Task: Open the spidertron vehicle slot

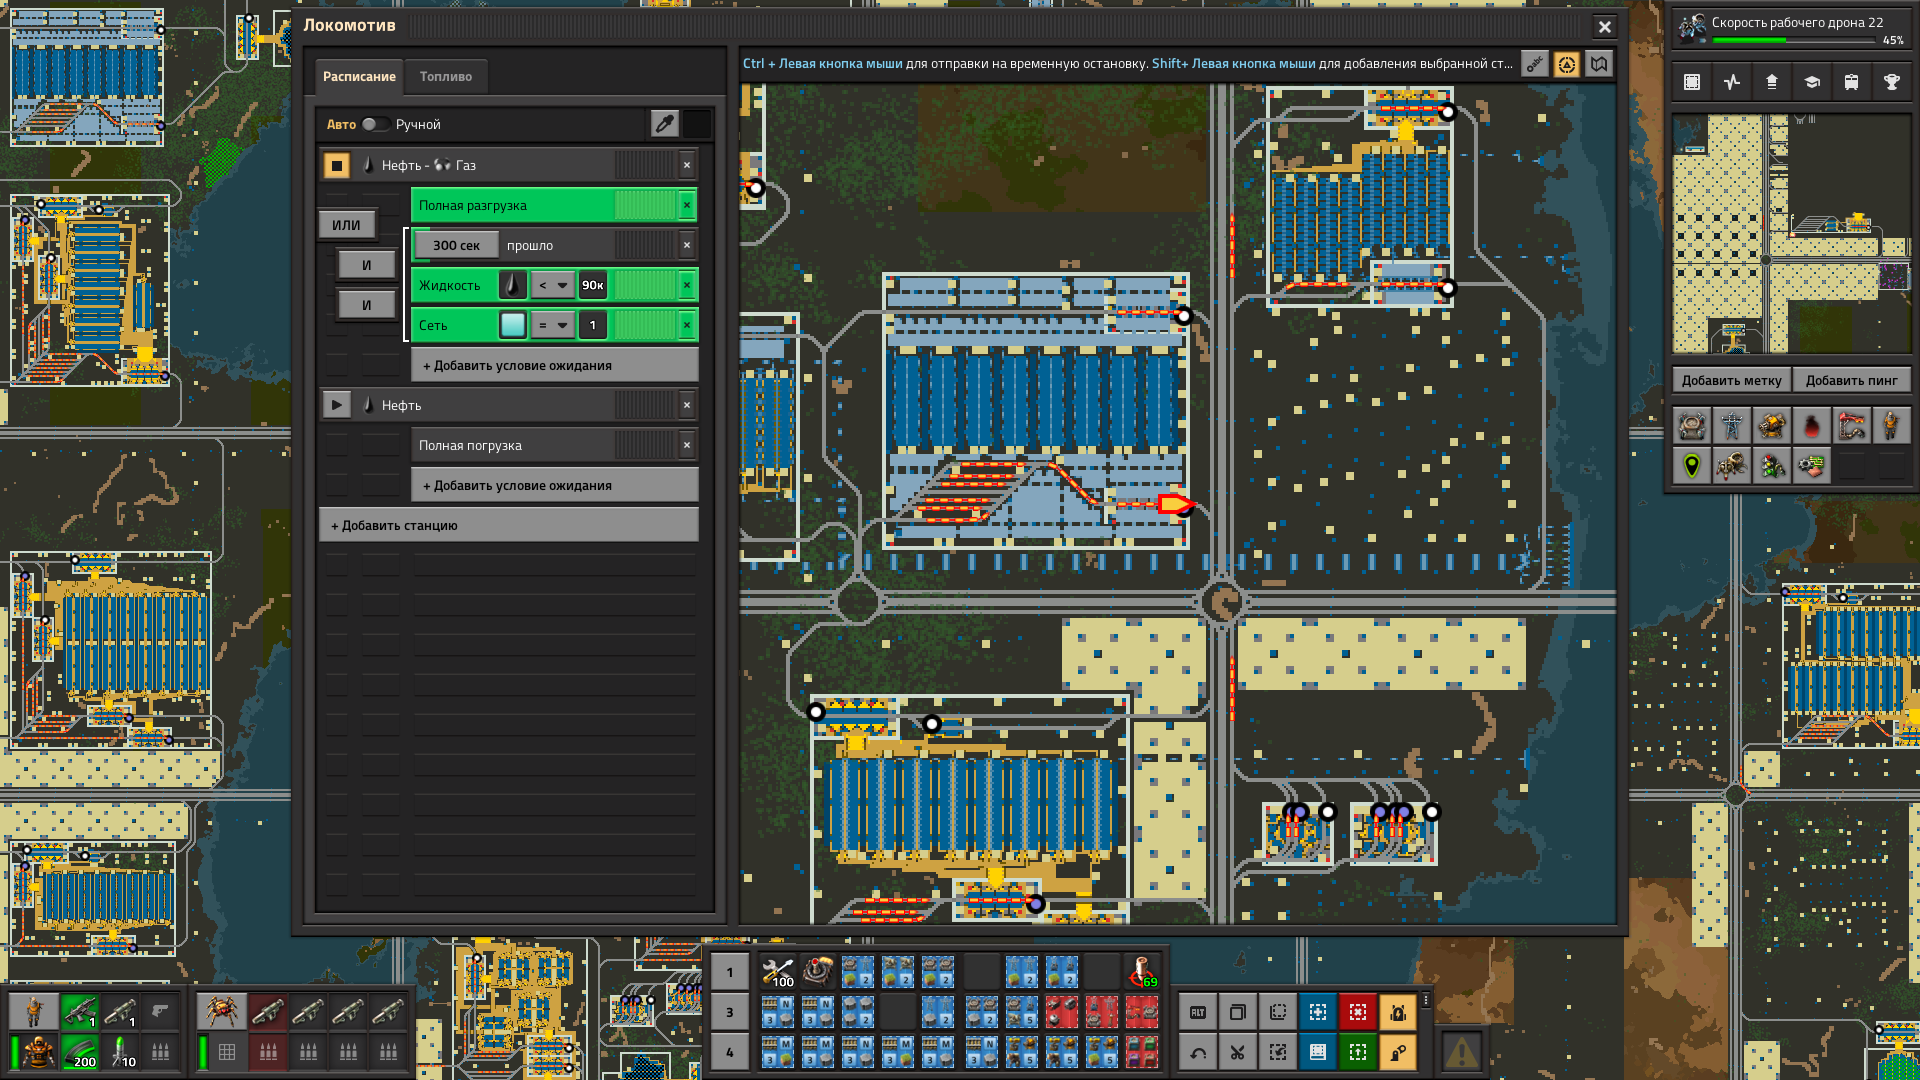Action: (x=221, y=1012)
